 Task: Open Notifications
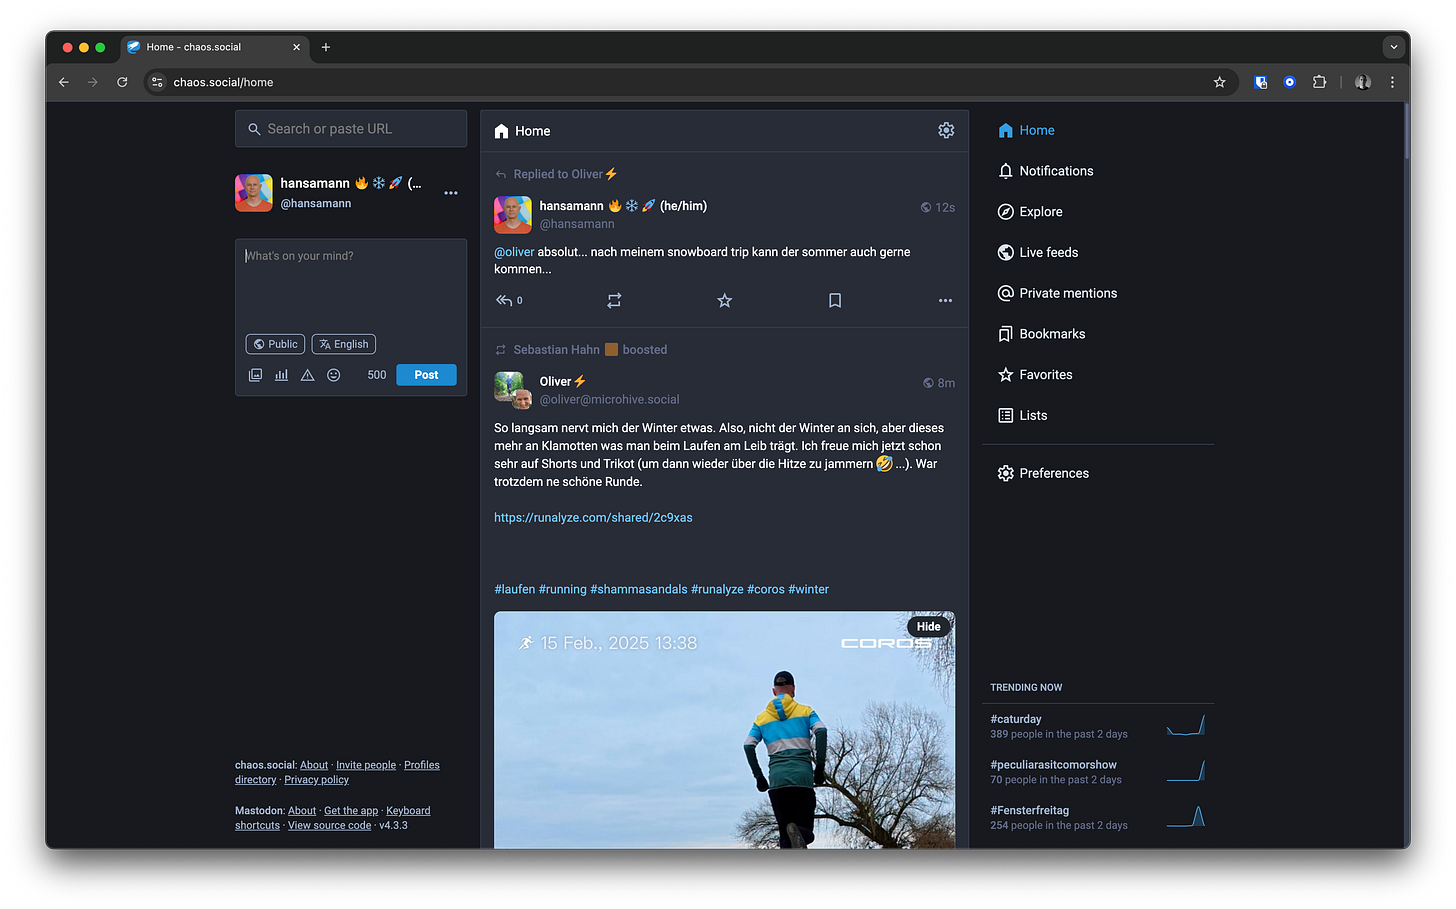point(1045,171)
